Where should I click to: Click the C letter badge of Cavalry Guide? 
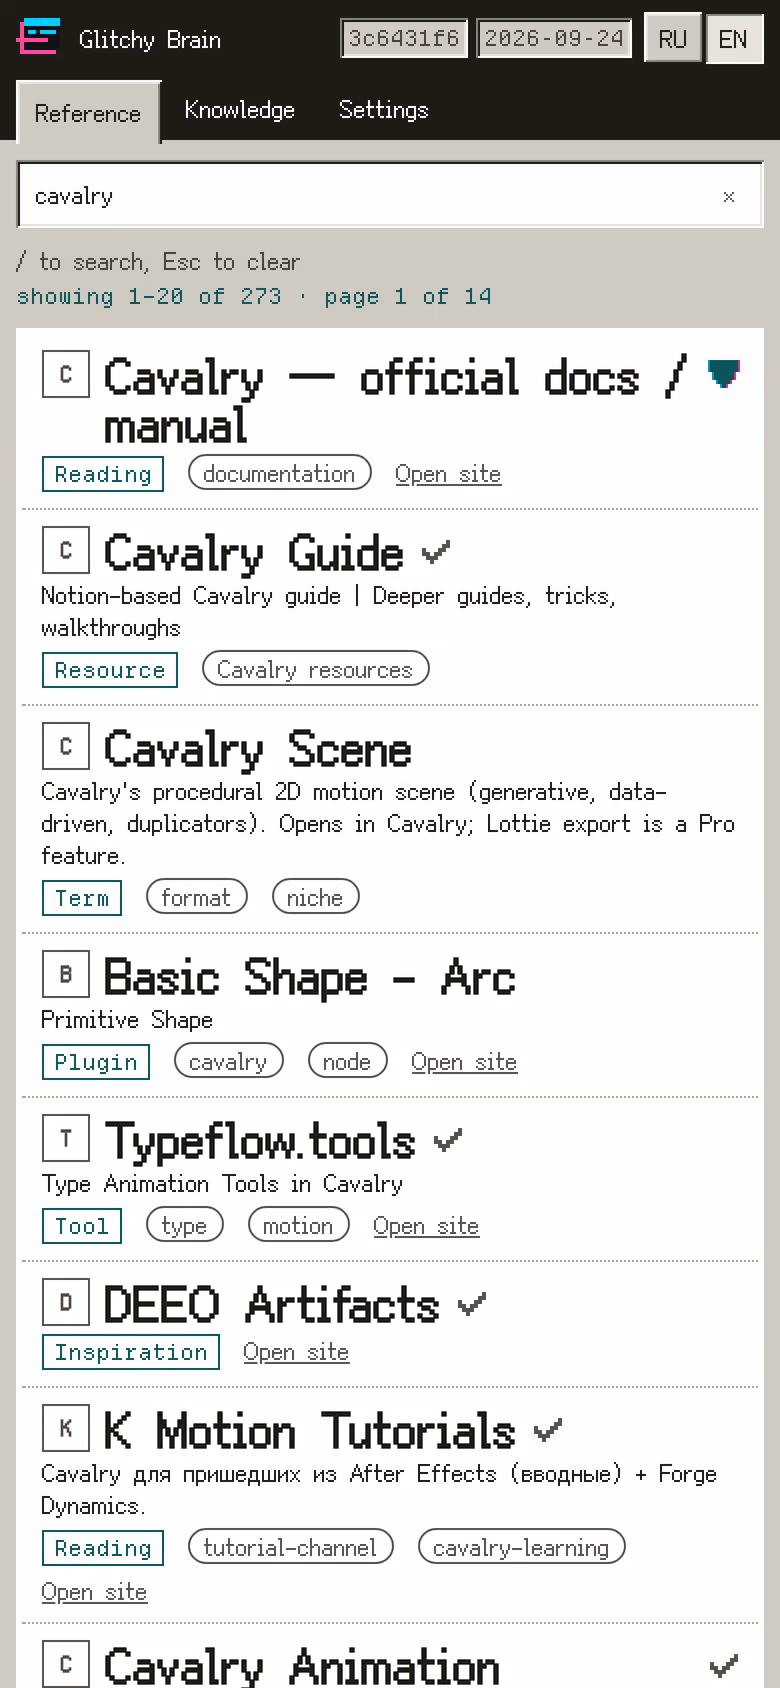pyautogui.click(x=66, y=550)
